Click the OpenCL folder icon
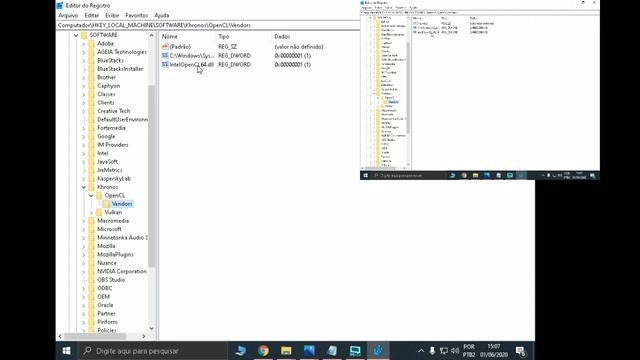 click(99, 196)
